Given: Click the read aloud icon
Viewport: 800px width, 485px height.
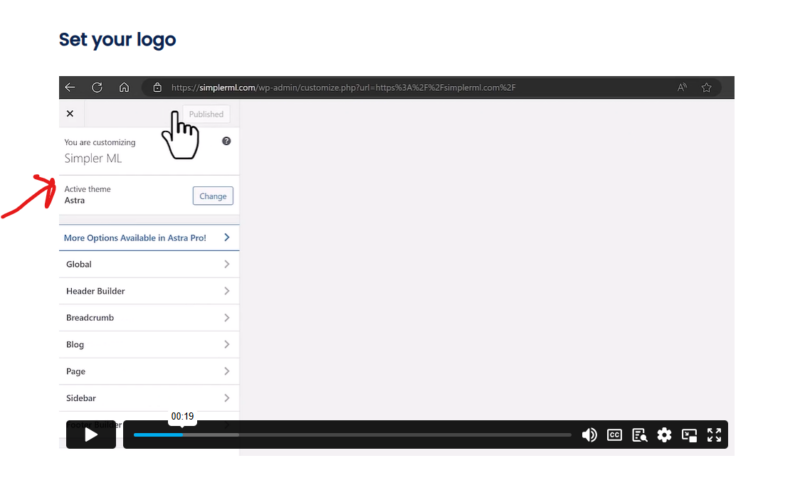Looking at the screenshot, I should (x=682, y=87).
